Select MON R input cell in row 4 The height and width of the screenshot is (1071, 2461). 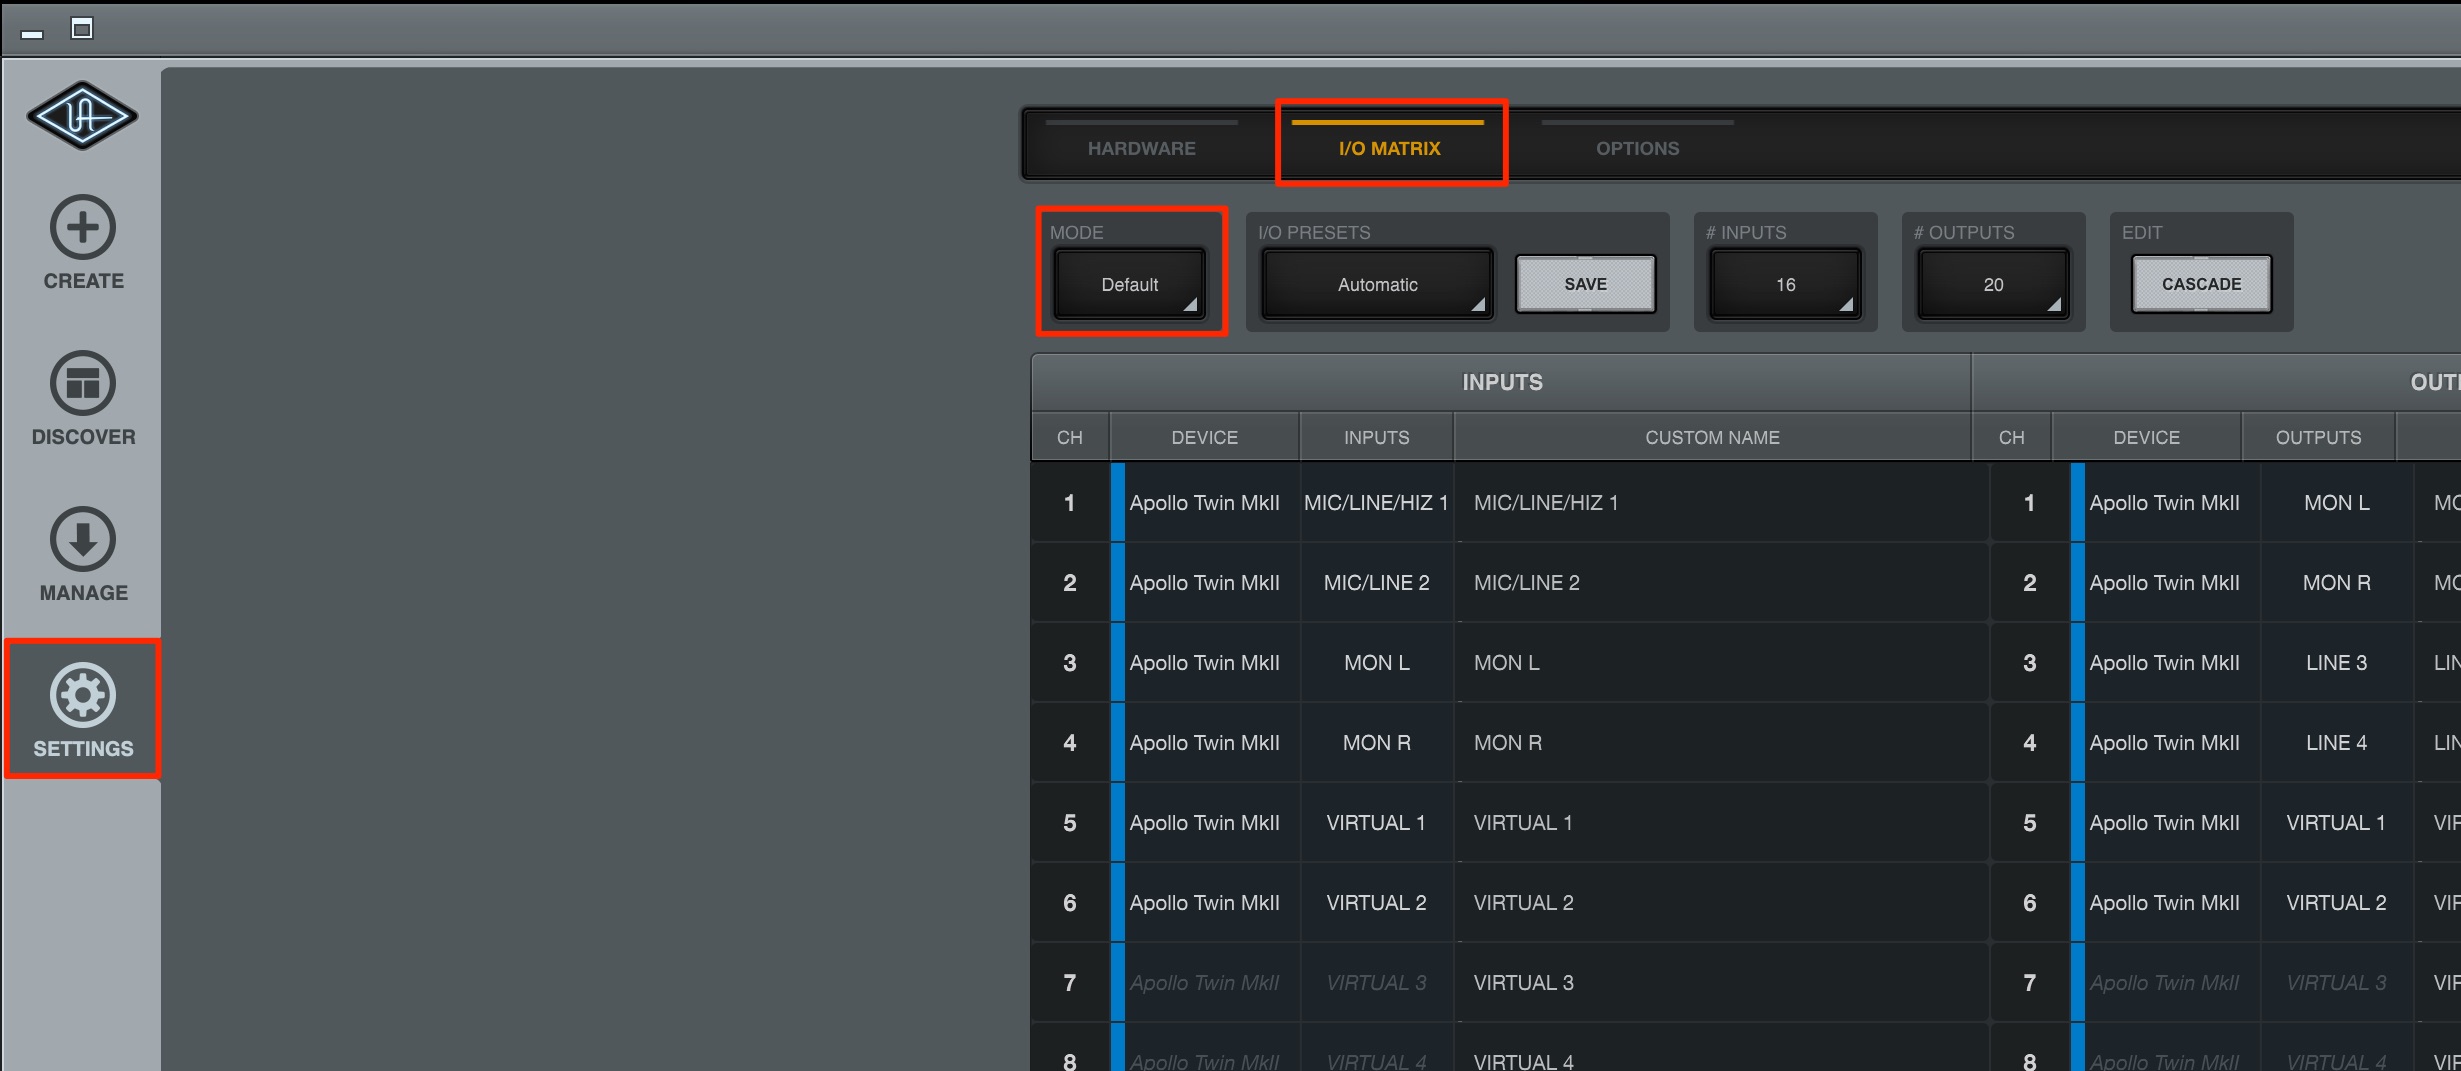coord(1376,742)
